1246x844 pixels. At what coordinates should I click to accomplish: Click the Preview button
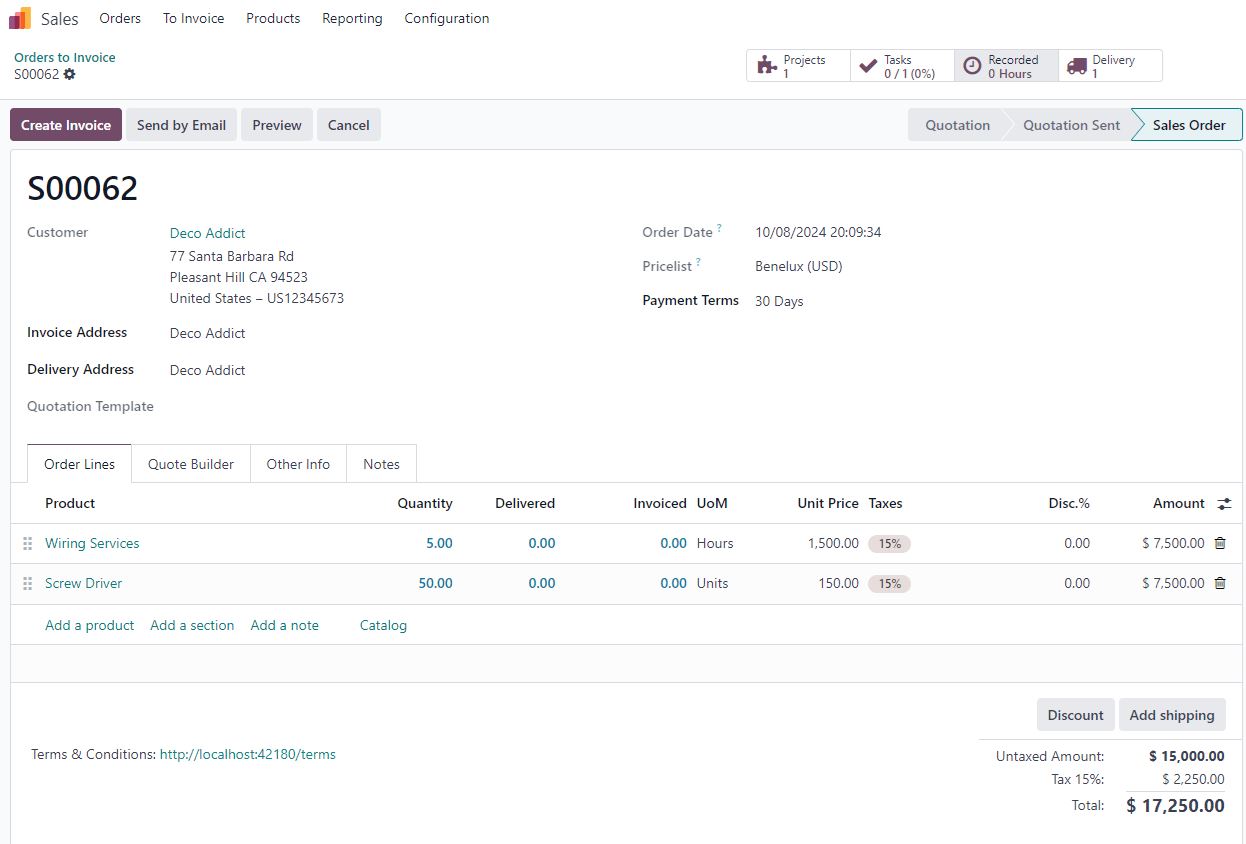(277, 125)
